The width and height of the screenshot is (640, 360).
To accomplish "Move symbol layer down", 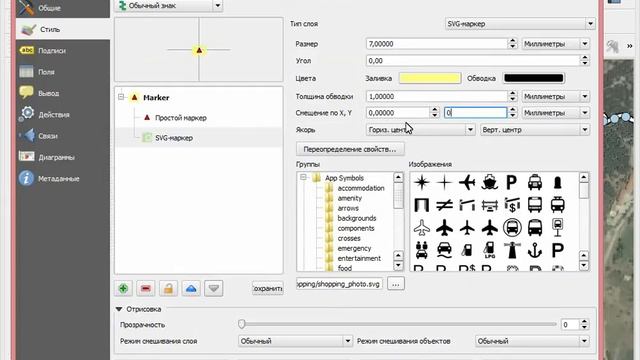I will (x=213, y=289).
